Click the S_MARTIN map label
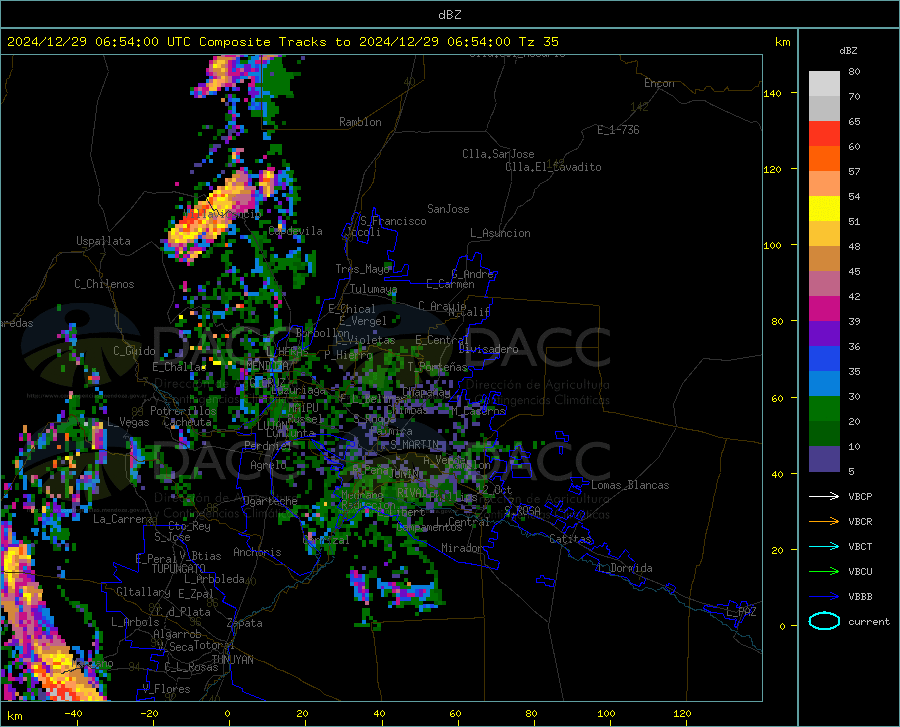This screenshot has height=727, width=900. pos(415,444)
